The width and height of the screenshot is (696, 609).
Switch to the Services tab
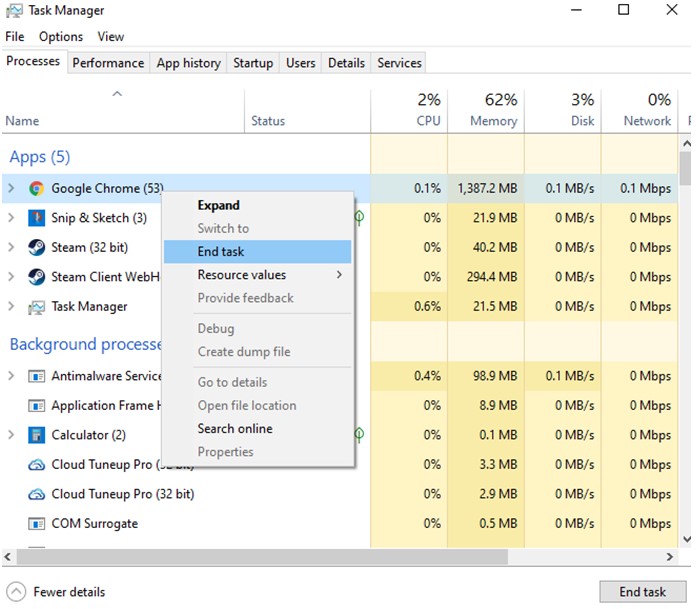[399, 63]
